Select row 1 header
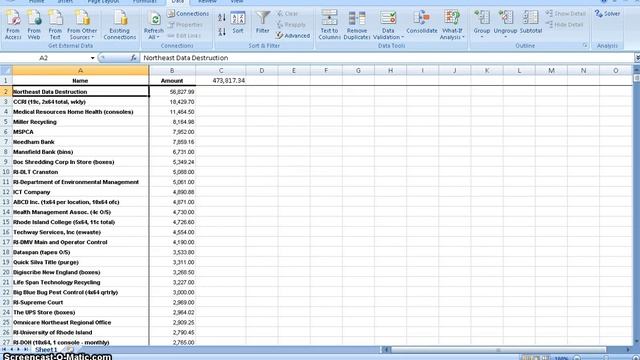The width and height of the screenshot is (640, 360). pyautogui.click(x=6, y=81)
